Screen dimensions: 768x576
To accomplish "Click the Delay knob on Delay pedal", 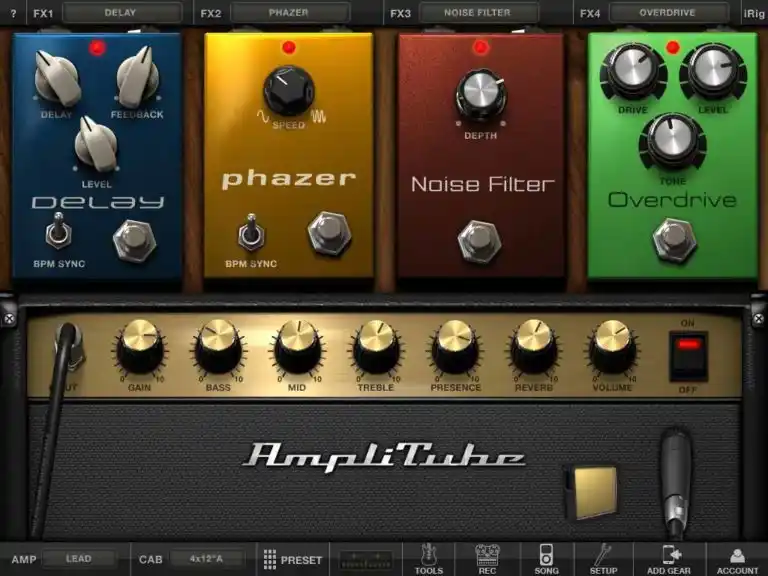I will (x=57, y=79).
